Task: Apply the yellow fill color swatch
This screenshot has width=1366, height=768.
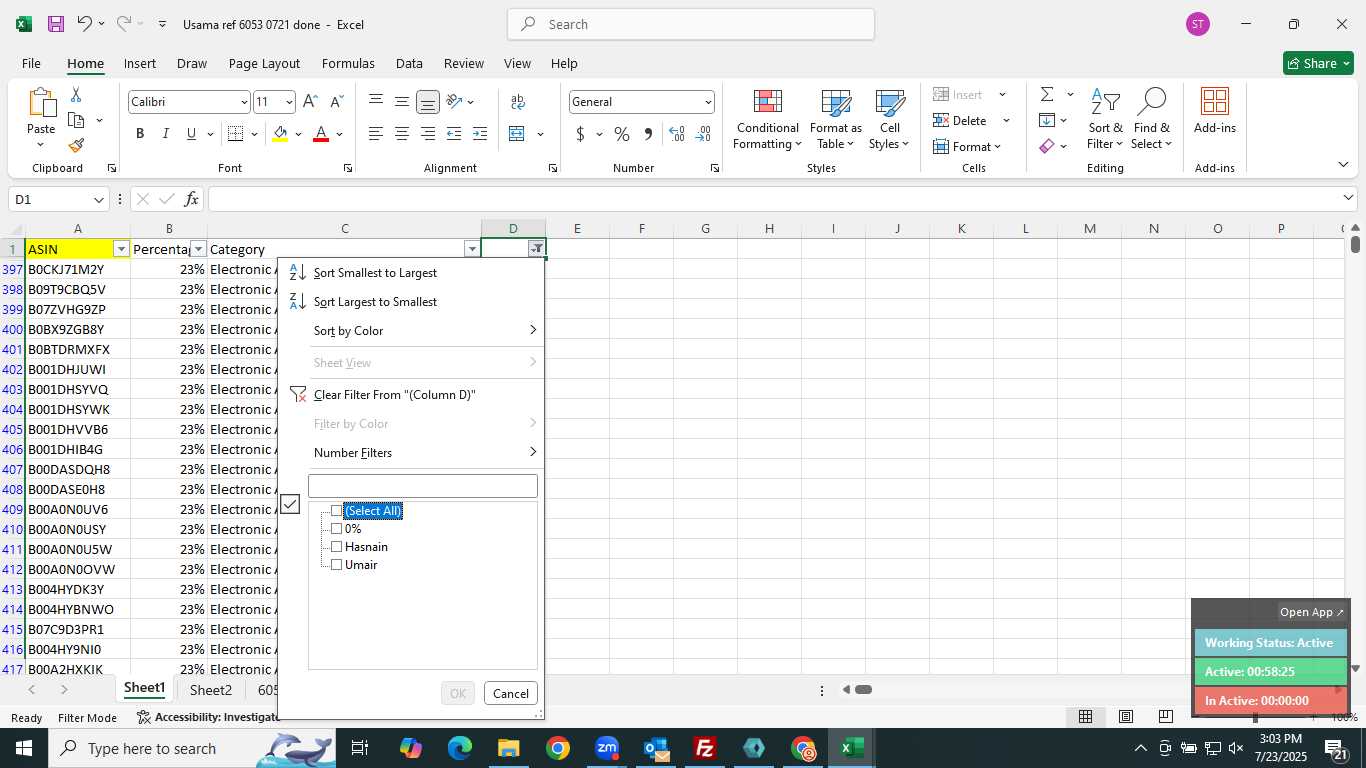Action: pyautogui.click(x=280, y=133)
